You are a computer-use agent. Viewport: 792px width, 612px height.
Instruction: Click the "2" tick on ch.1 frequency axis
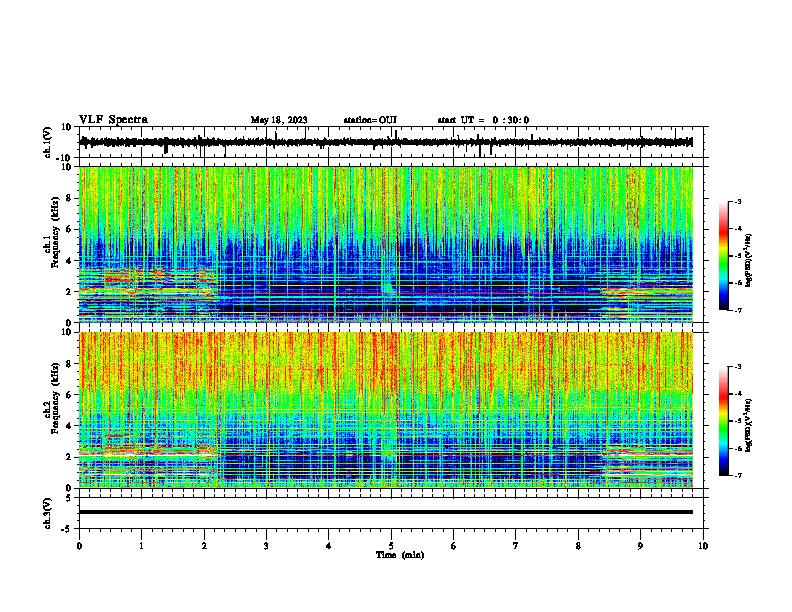[69, 291]
